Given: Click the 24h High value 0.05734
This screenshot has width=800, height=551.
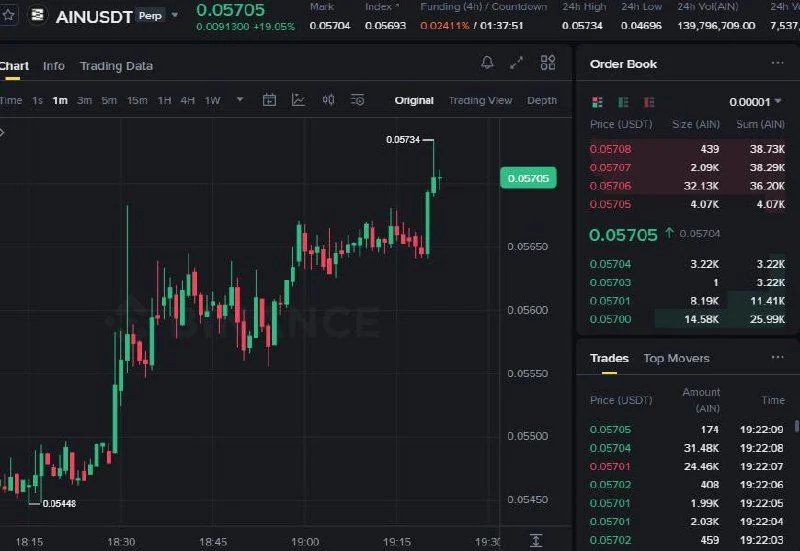Looking at the screenshot, I should 582,26.
